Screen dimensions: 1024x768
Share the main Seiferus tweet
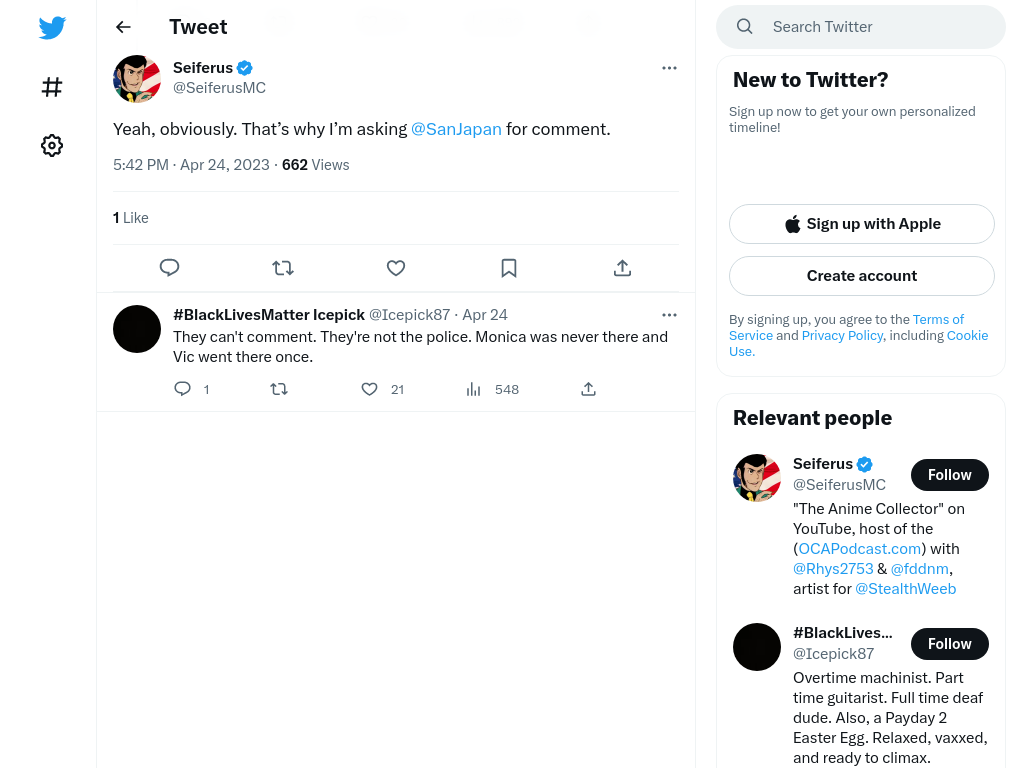622,268
